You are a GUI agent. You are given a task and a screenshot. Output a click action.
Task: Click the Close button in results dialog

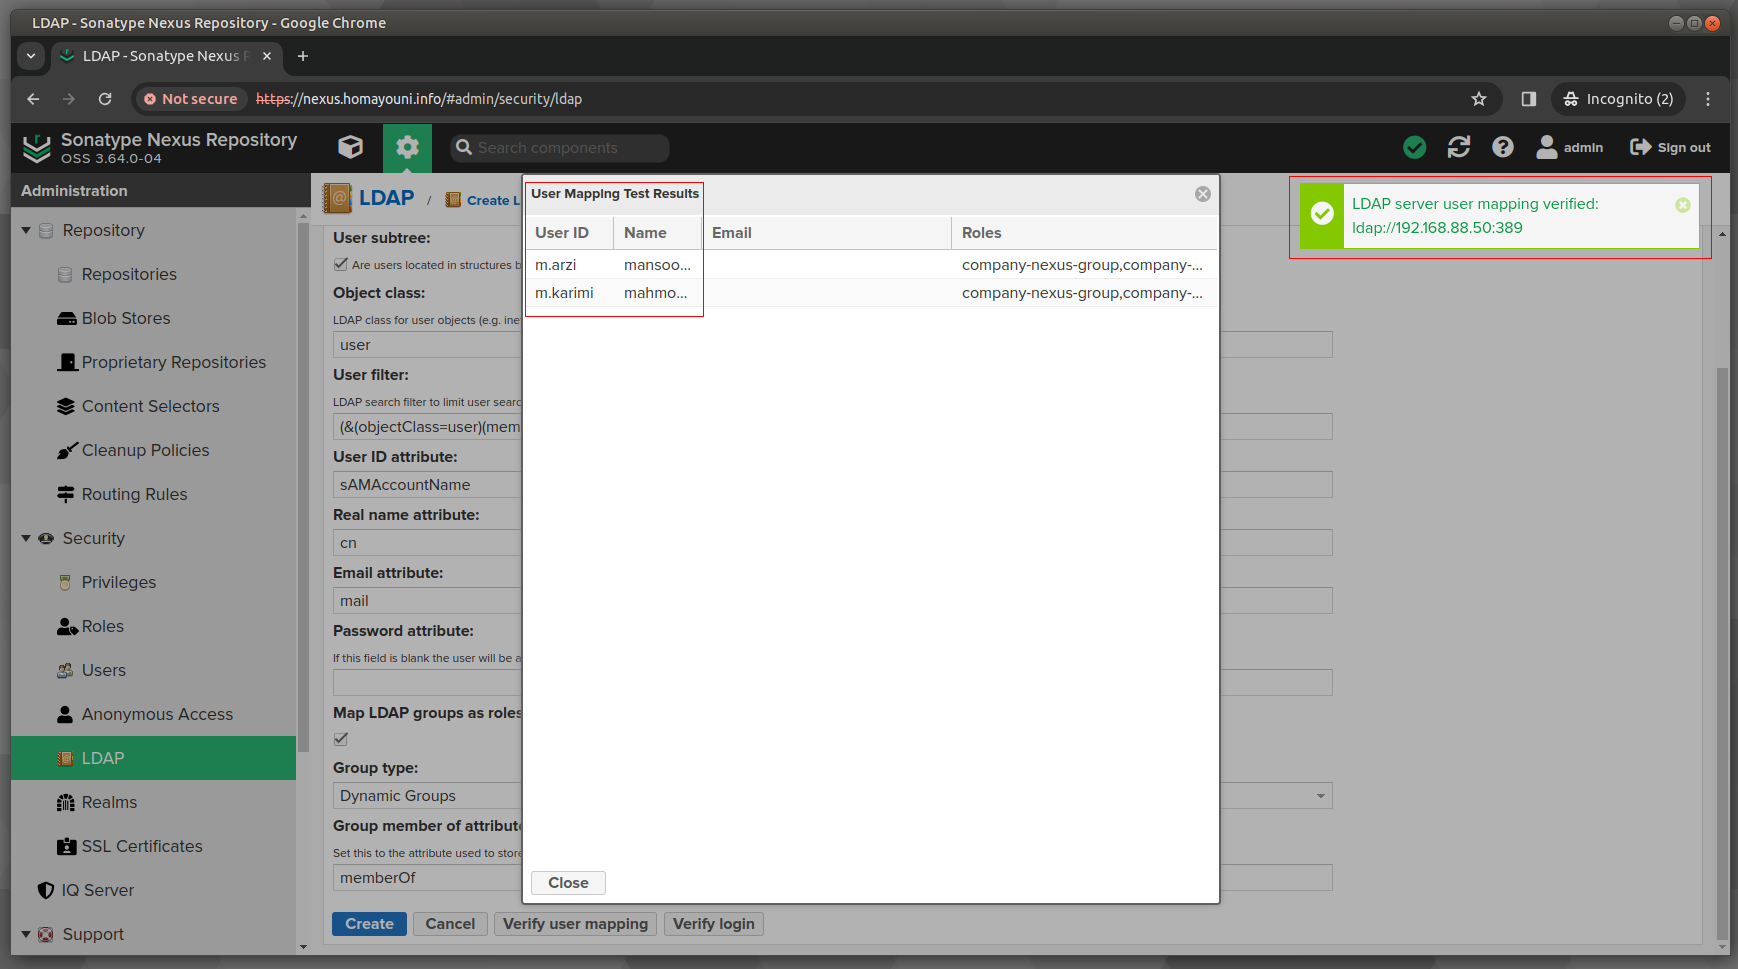[x=568, y=883]
